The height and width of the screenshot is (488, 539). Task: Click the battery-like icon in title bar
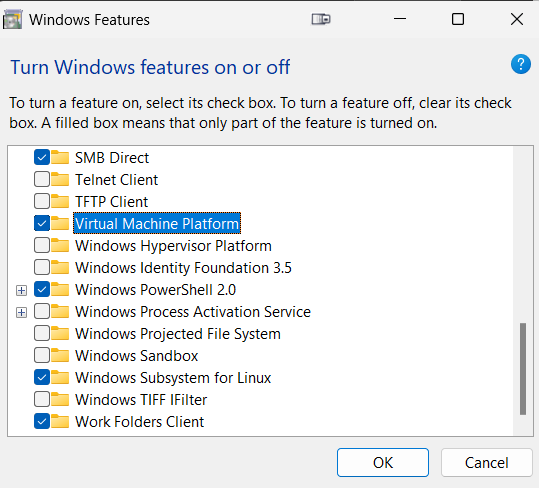pyautogui.click(x=321, y=19)
